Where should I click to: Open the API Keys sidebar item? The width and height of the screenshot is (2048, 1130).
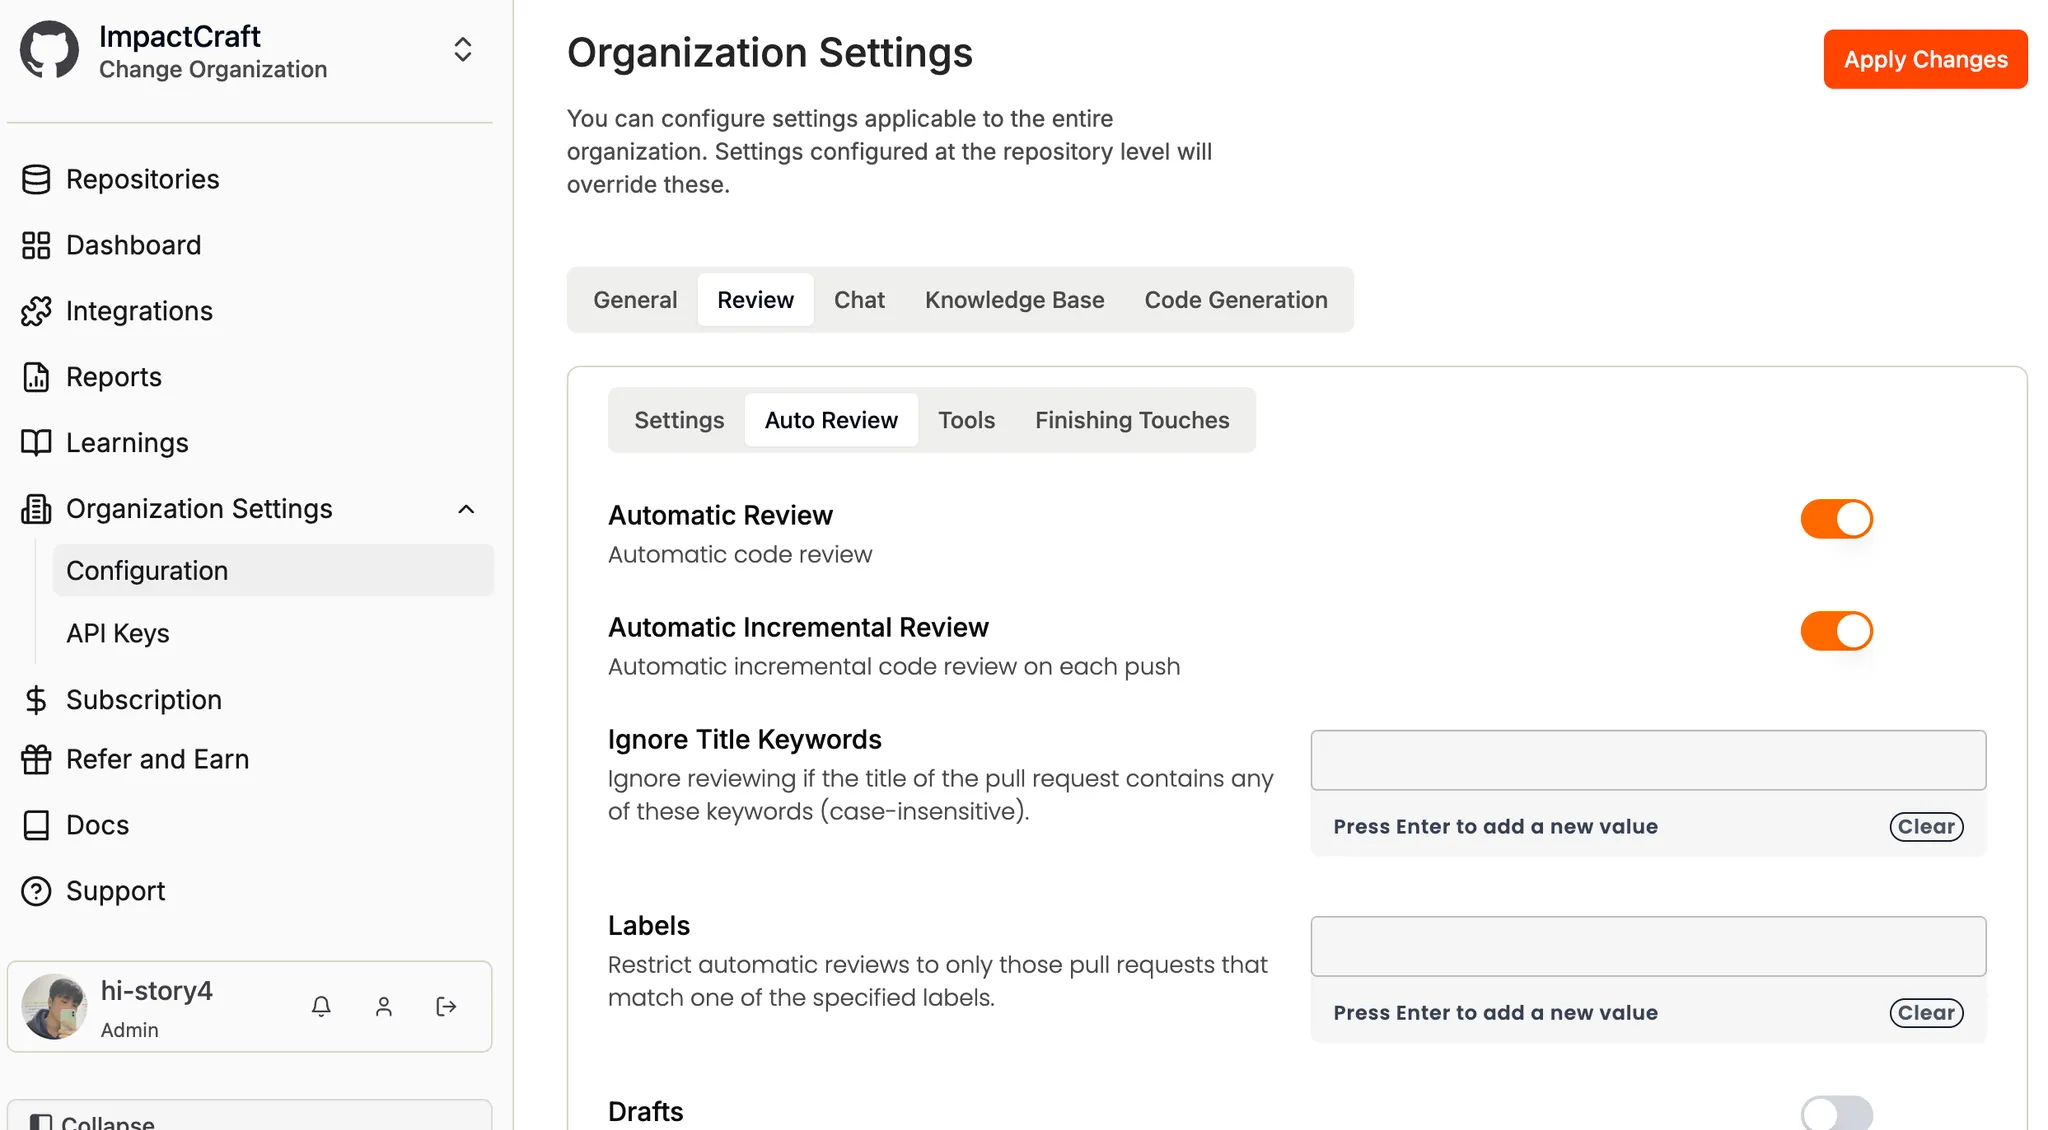118,634
